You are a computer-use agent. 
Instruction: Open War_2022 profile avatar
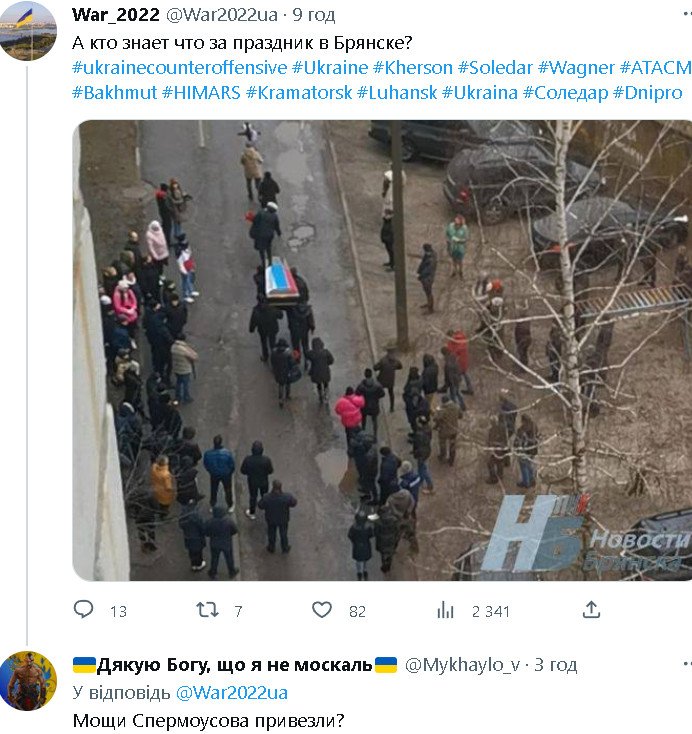28,32
